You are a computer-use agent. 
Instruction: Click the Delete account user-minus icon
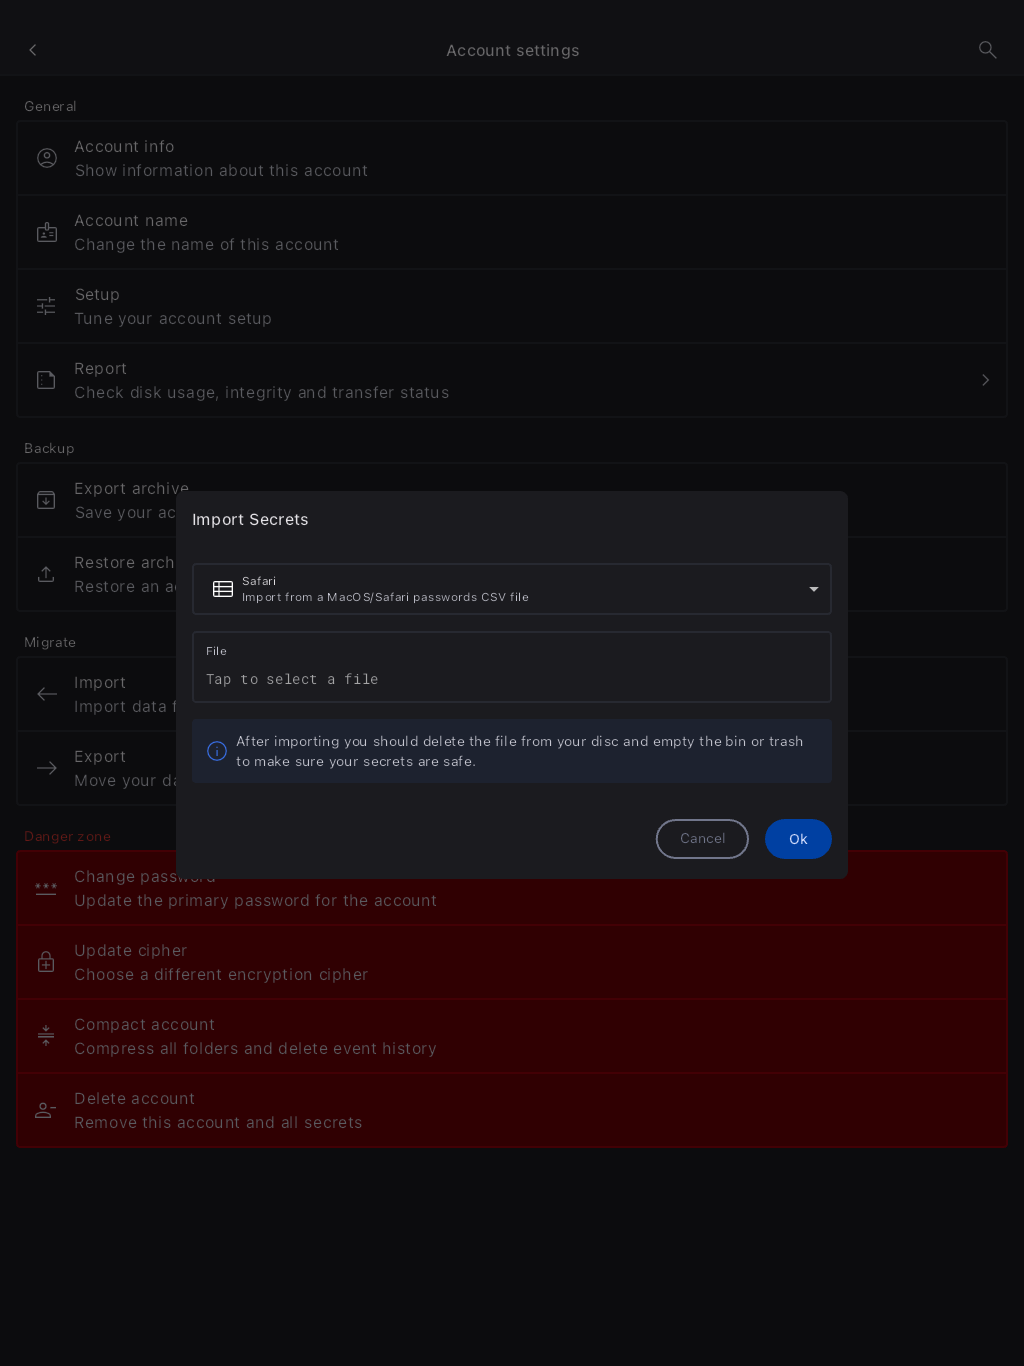pos(47,1110)
